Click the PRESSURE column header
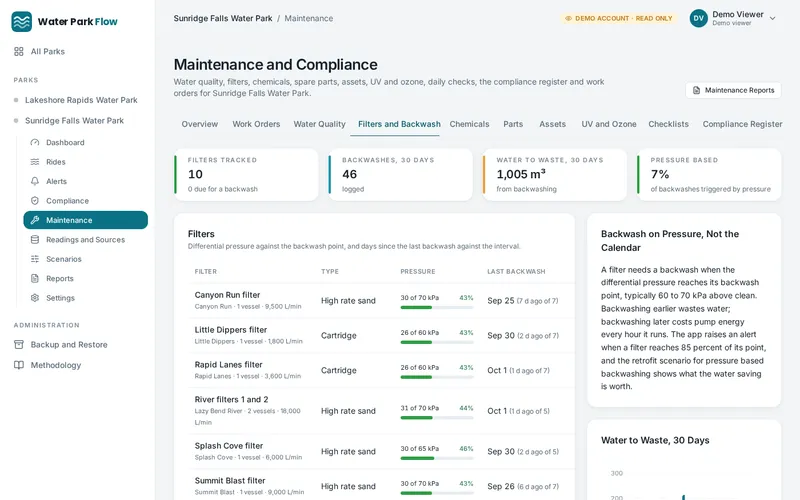The image size is (800, 500). (x=418, y=271)
